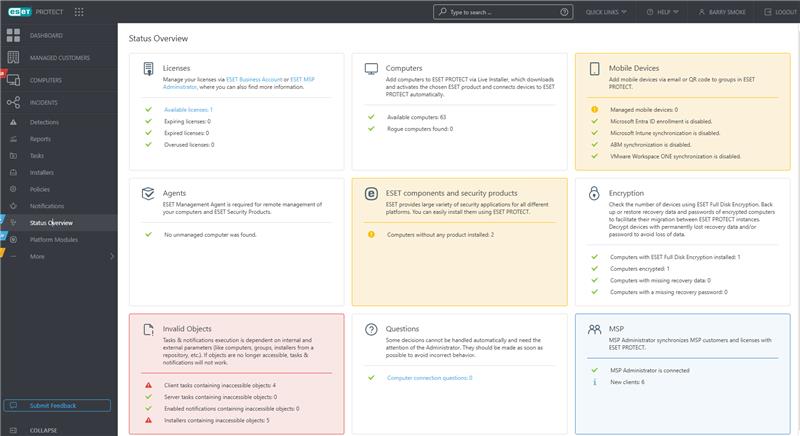Screen dimensions: 800x436
Task: Open Incidents via its node icon
Action: click(13, 102)
